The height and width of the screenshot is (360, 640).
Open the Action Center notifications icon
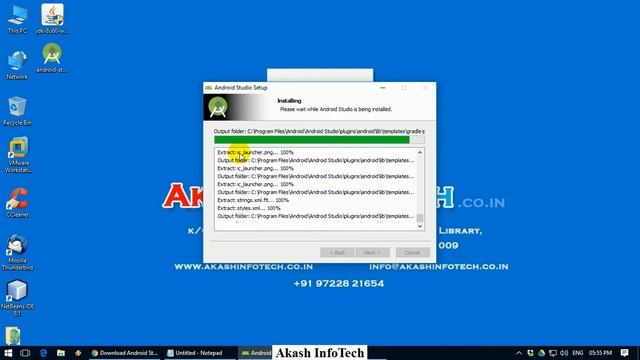point(624,353)
